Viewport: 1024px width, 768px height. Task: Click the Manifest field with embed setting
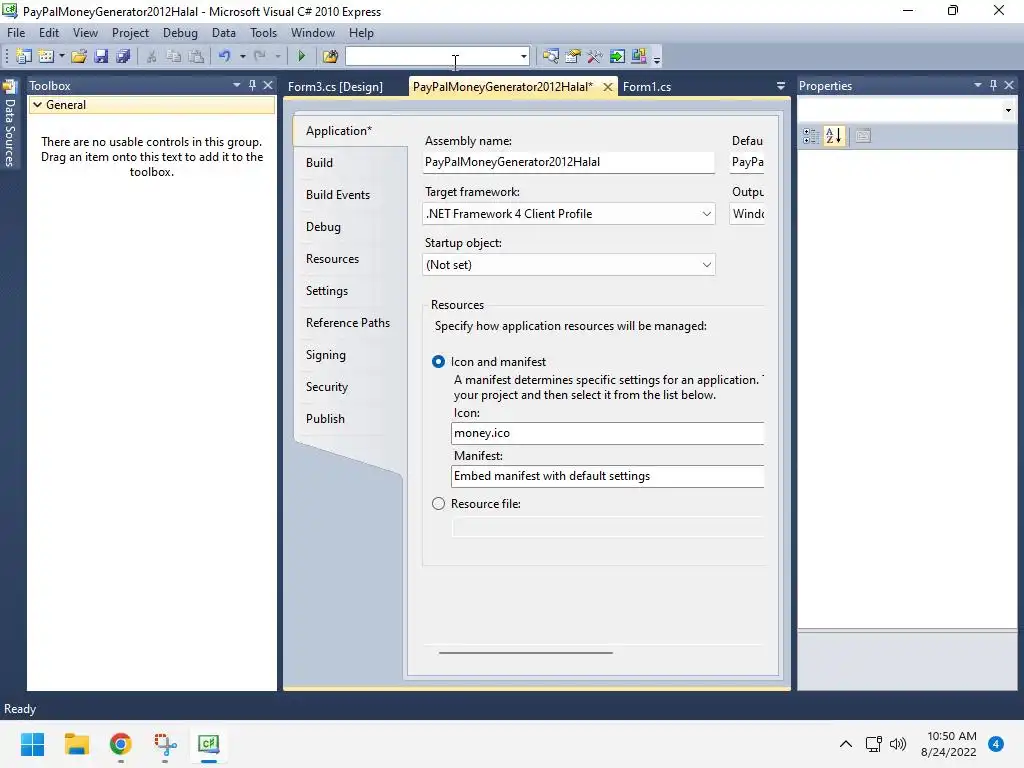(x=607, y=476)
